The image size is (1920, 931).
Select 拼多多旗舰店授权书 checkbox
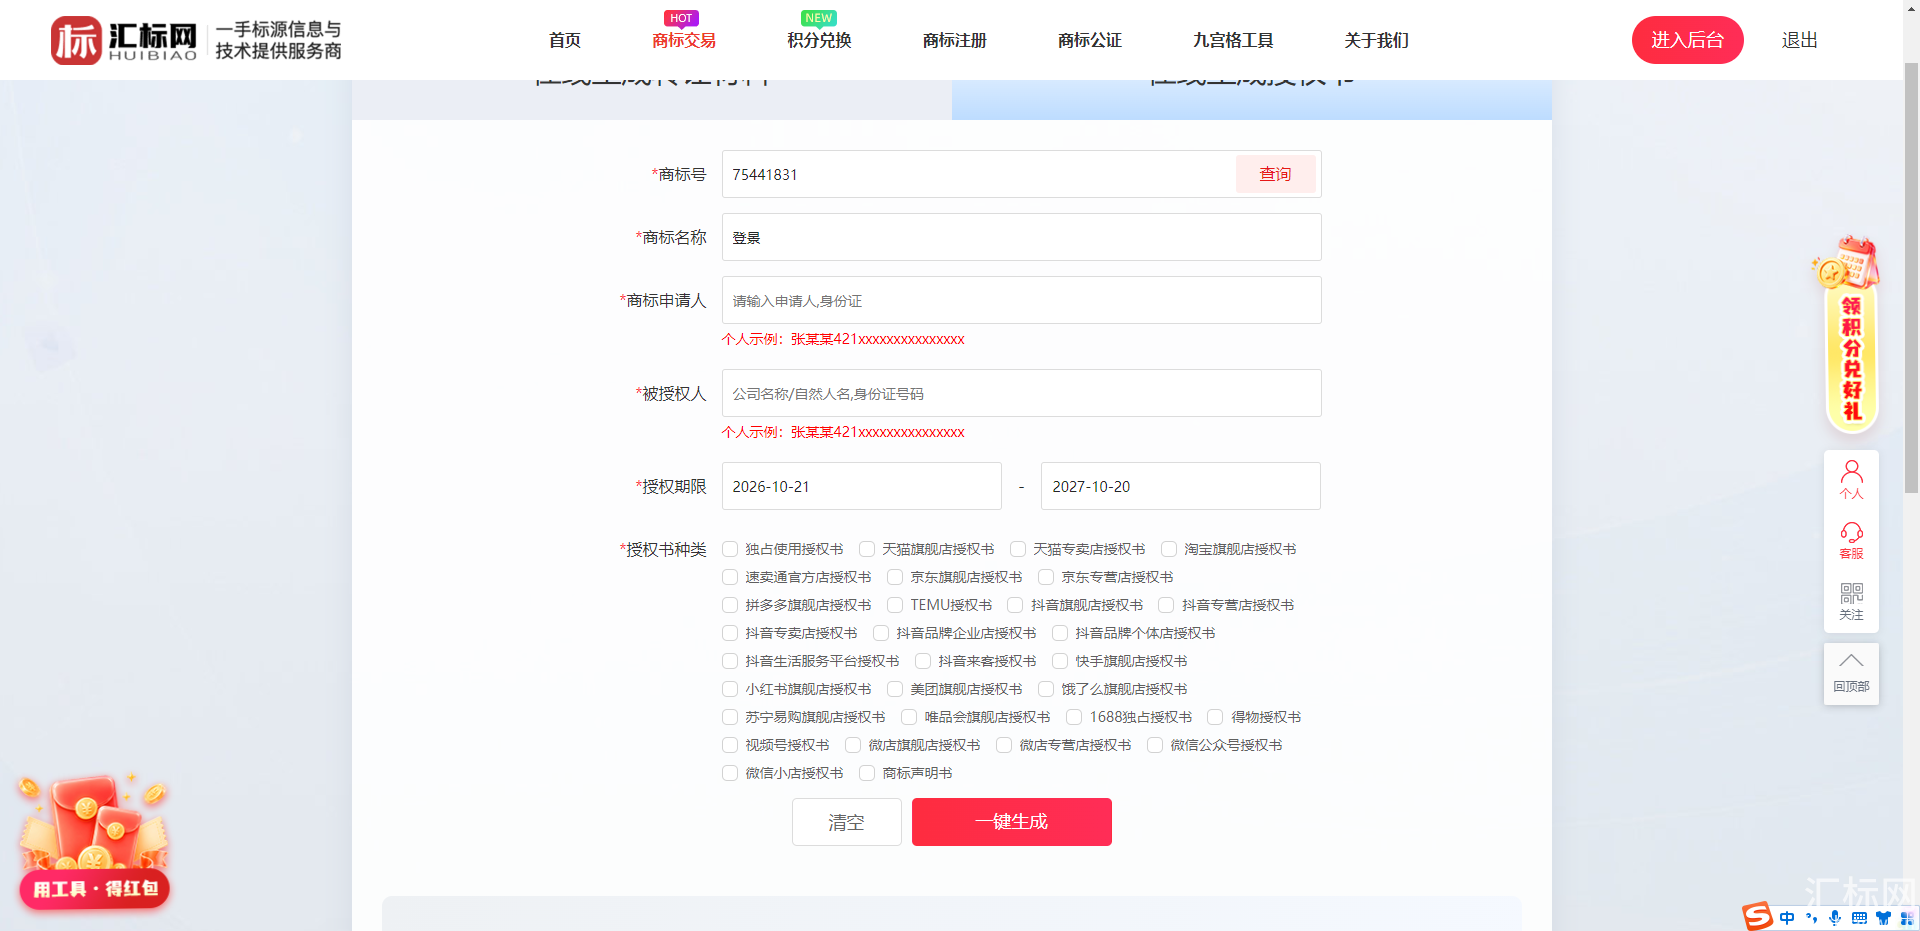[x=730, y=605]
